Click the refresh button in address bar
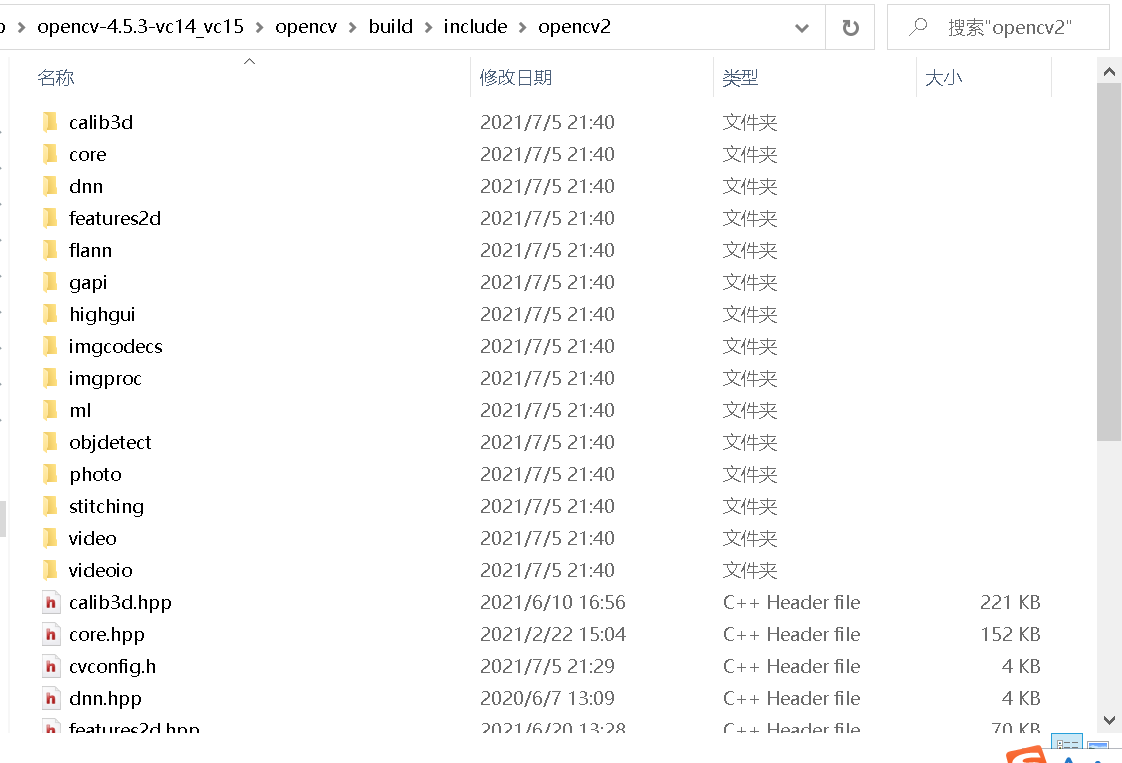 pos(850,27)
